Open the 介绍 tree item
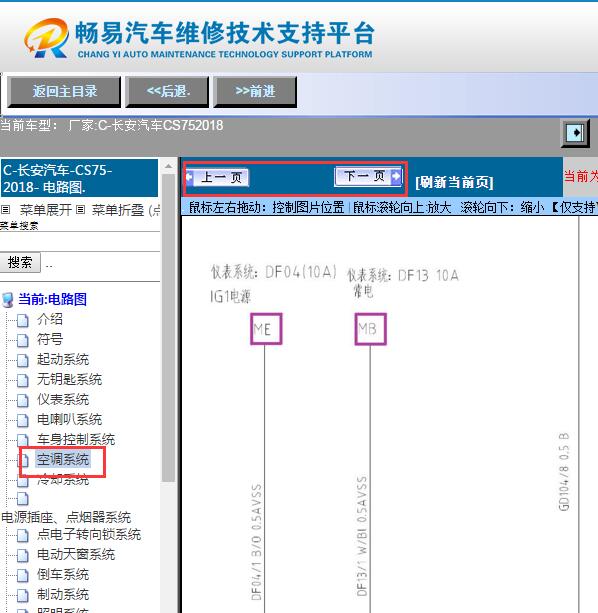 [x=50, y=319]
